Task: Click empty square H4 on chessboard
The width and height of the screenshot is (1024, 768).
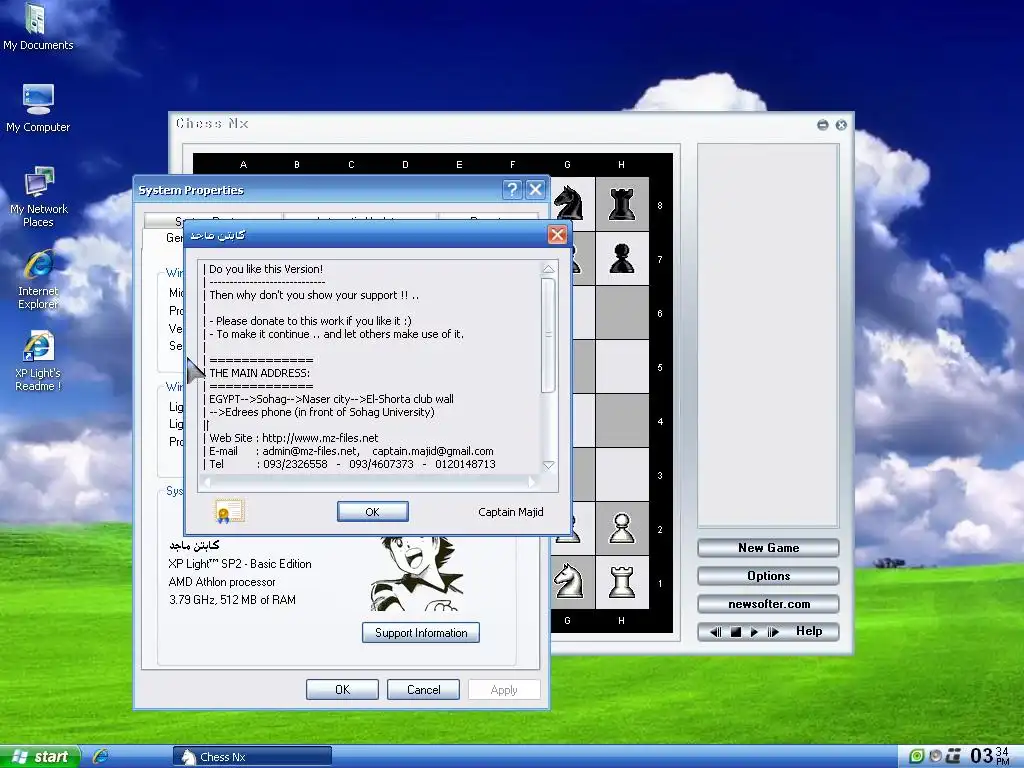Action: (x=622, y=421)
